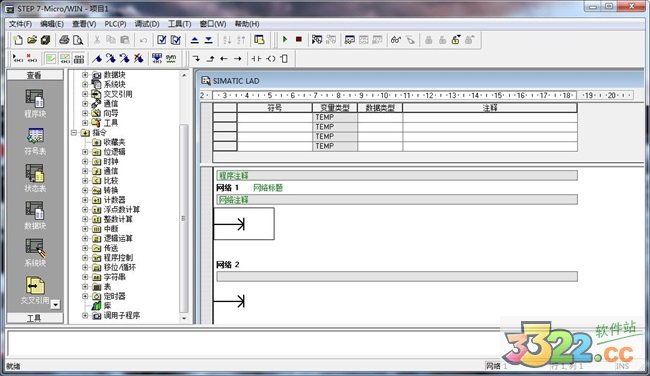Click the green Run PLC icon
The image size is (650, 376).
285,39
